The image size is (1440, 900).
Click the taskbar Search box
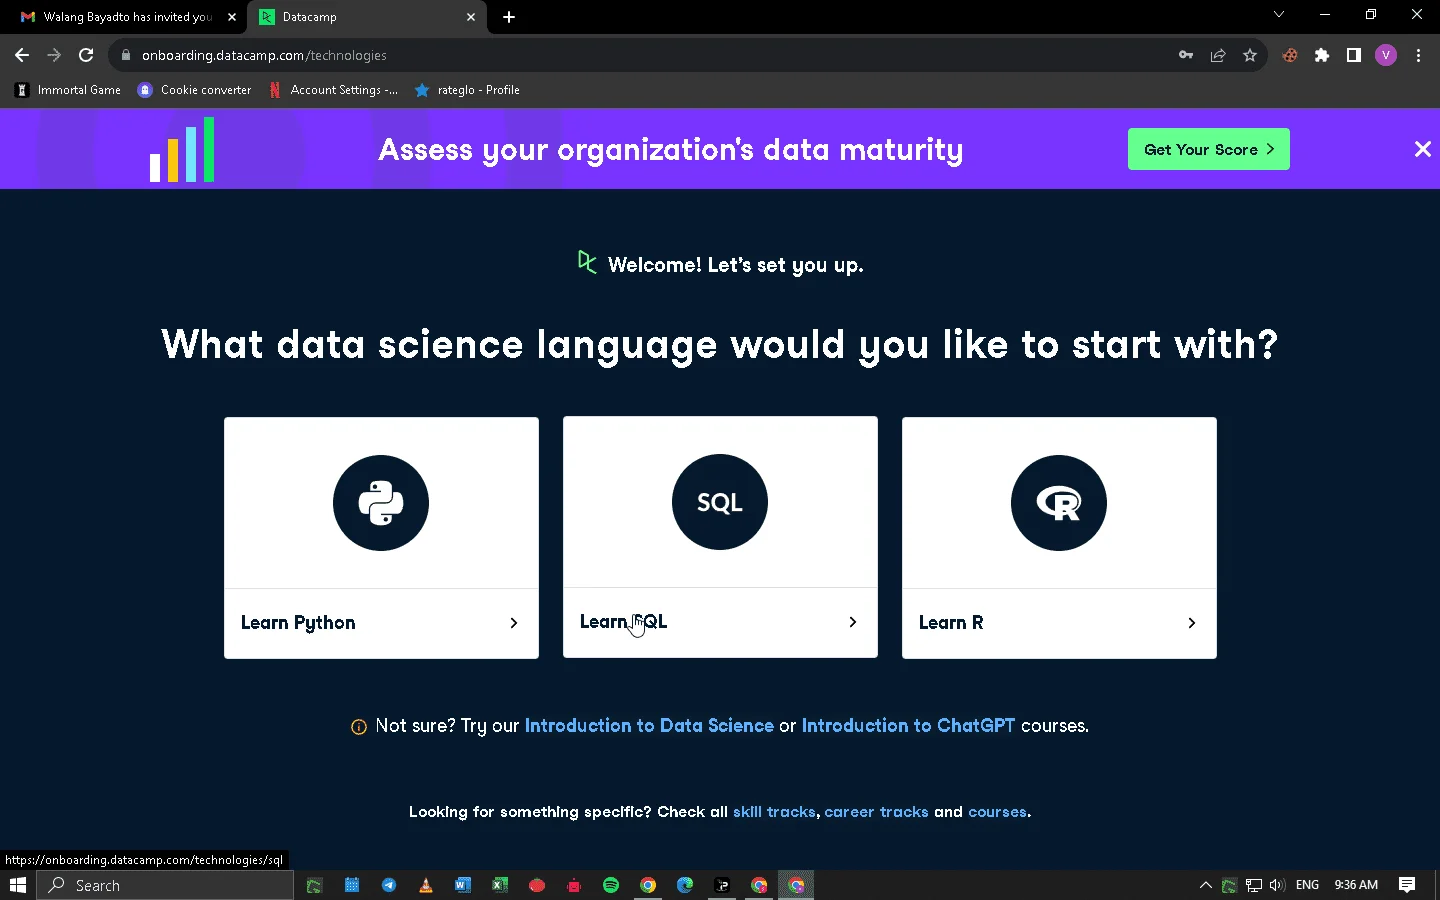point(166,885)
